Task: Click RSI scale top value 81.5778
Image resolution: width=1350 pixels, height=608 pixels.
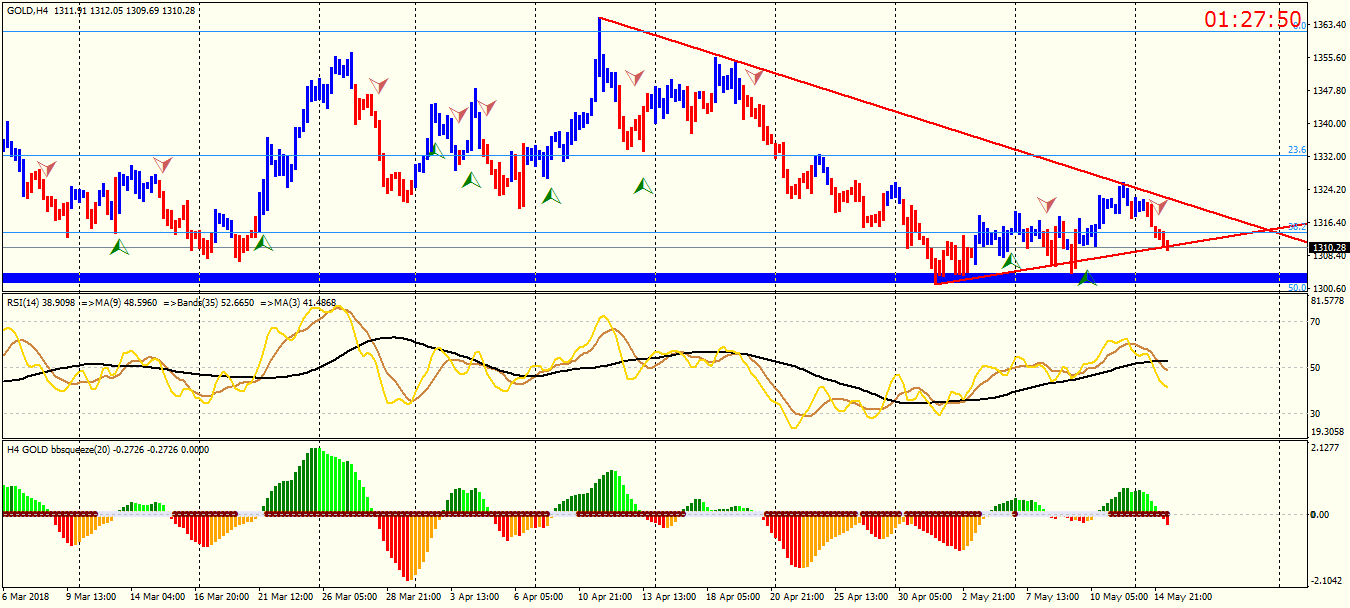Action: click(1329, 300)
